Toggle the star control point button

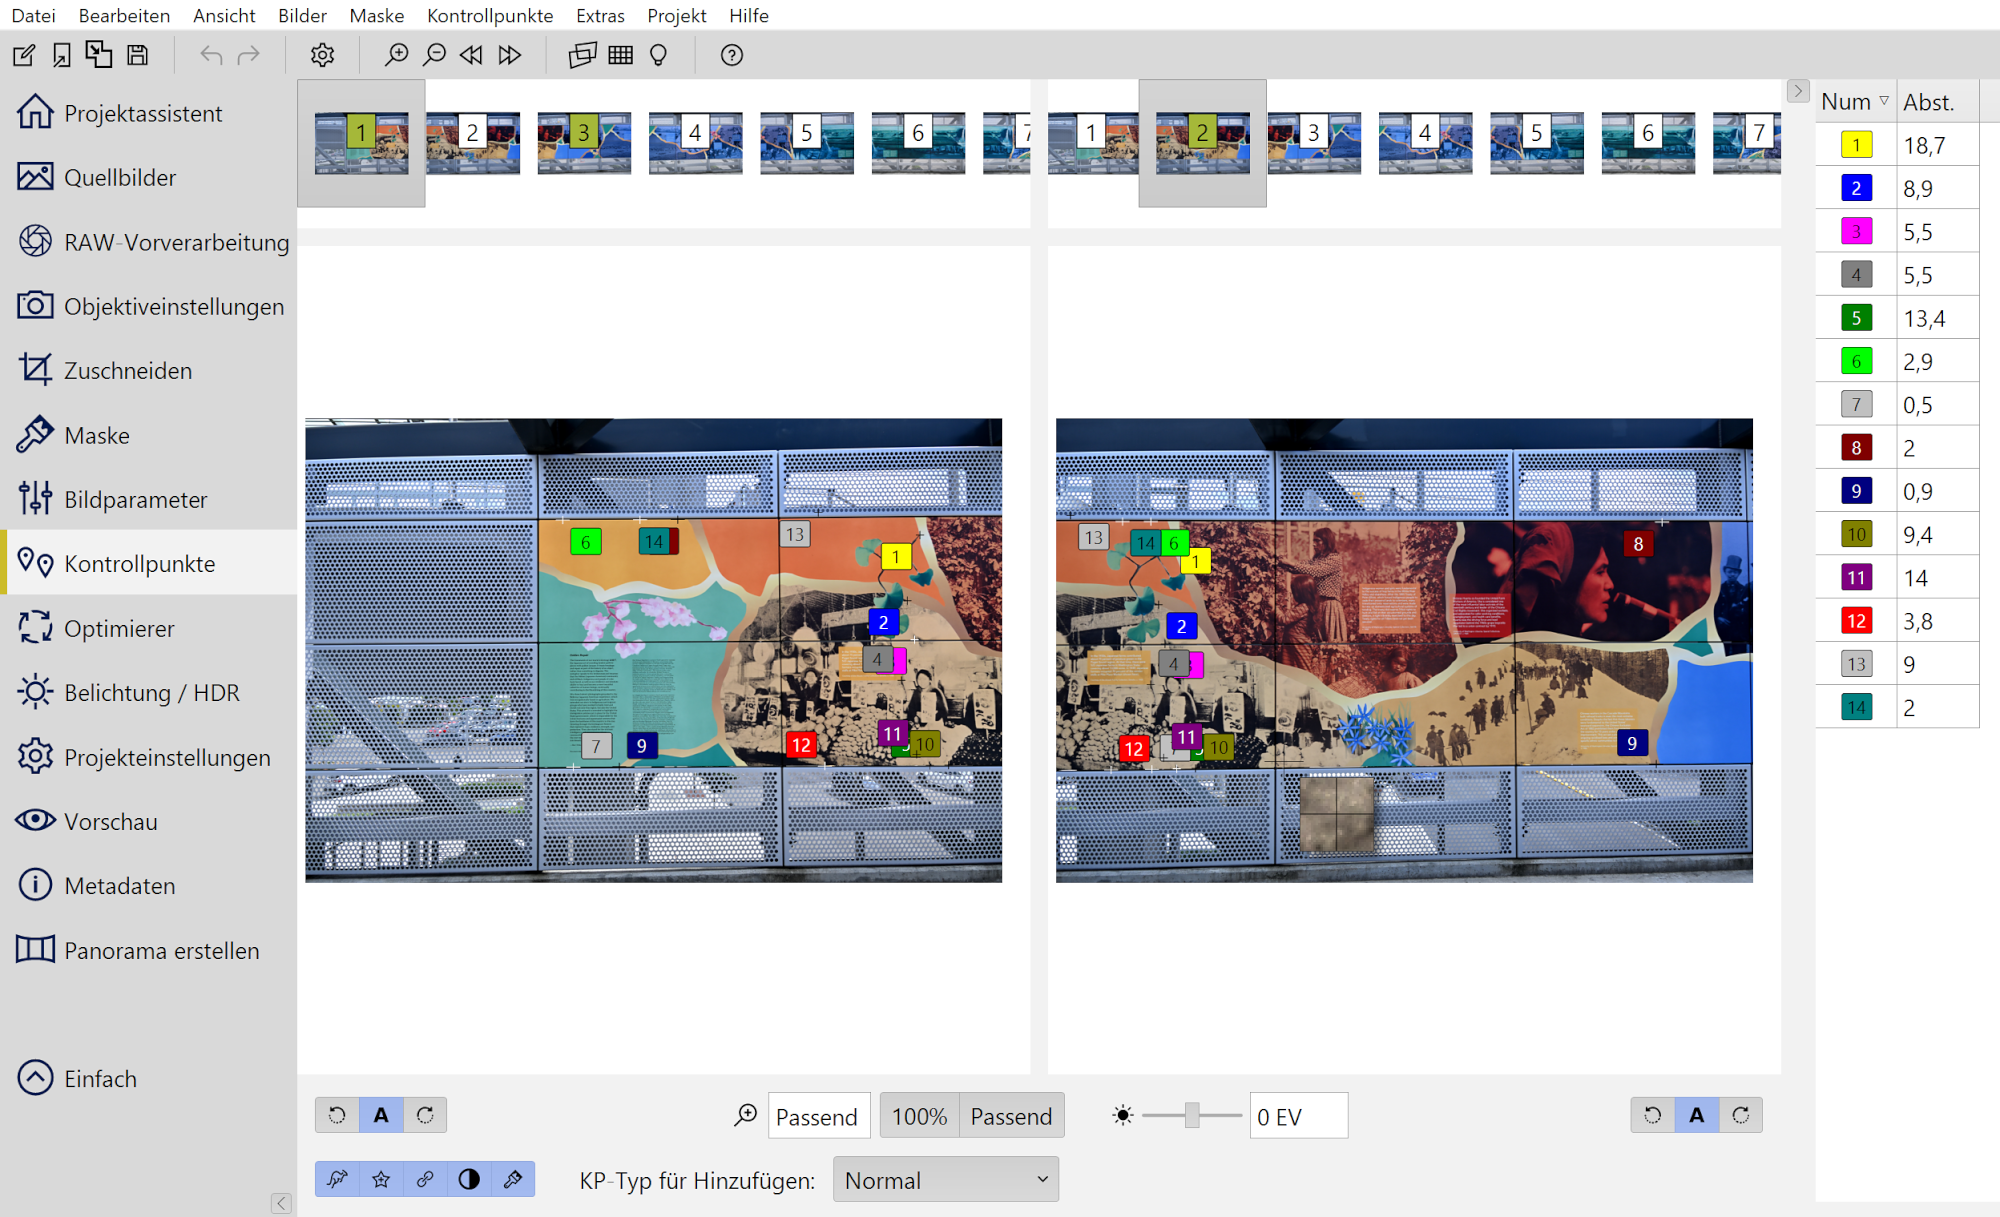click(x=381, y=1179)
